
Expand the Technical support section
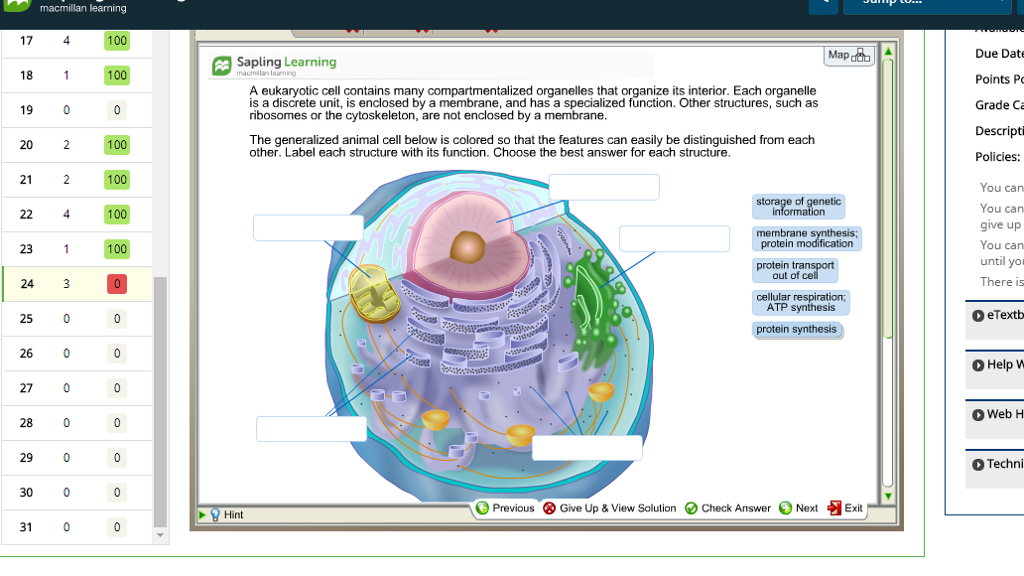click(992, 466)
